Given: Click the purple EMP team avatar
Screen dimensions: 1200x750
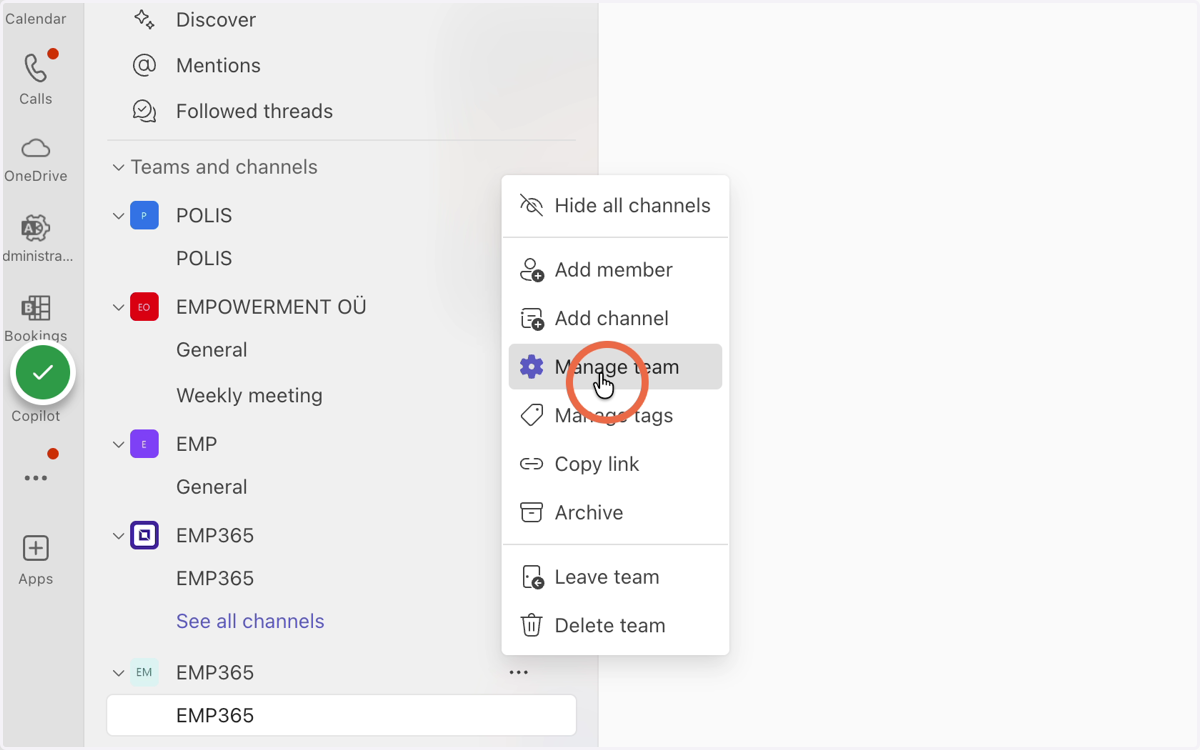Looking at the screenshot, I should pyautogui.click(x=144, y=444).
